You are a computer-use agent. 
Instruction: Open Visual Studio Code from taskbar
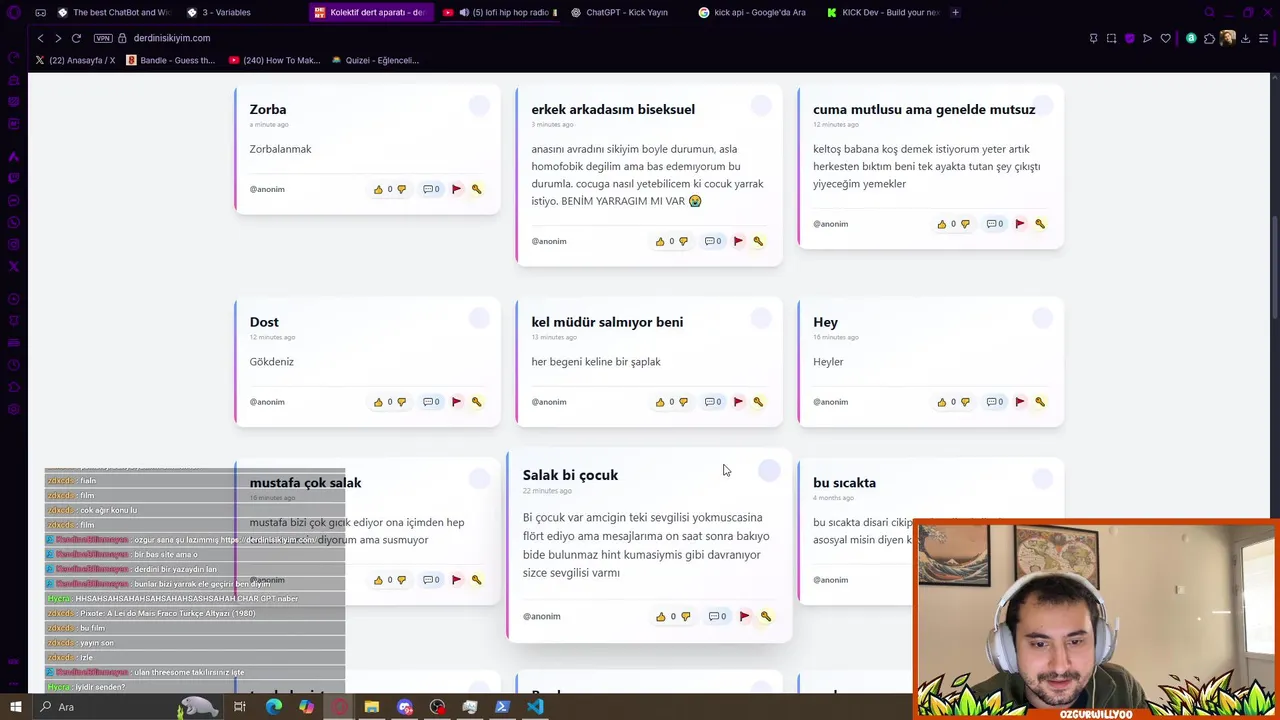point(535,707)
